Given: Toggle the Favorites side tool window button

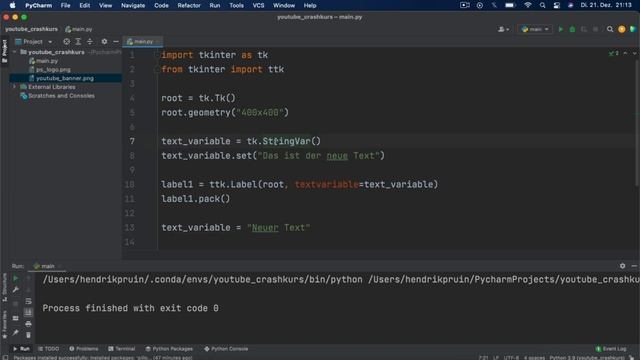Looking at the screenshot, I should click(4, 324).
